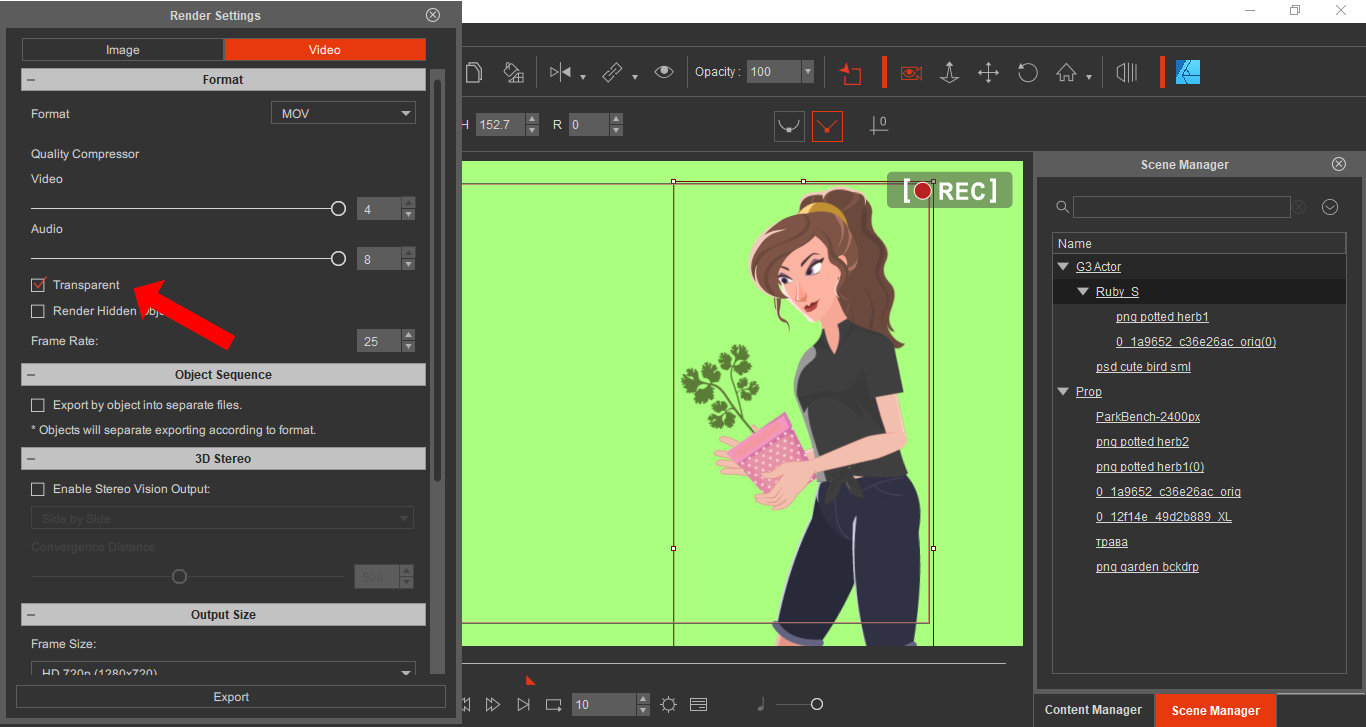Uncheck the Transparent checkbox
The width and height of the screenshot is (1366, 727).
point(38,285)
